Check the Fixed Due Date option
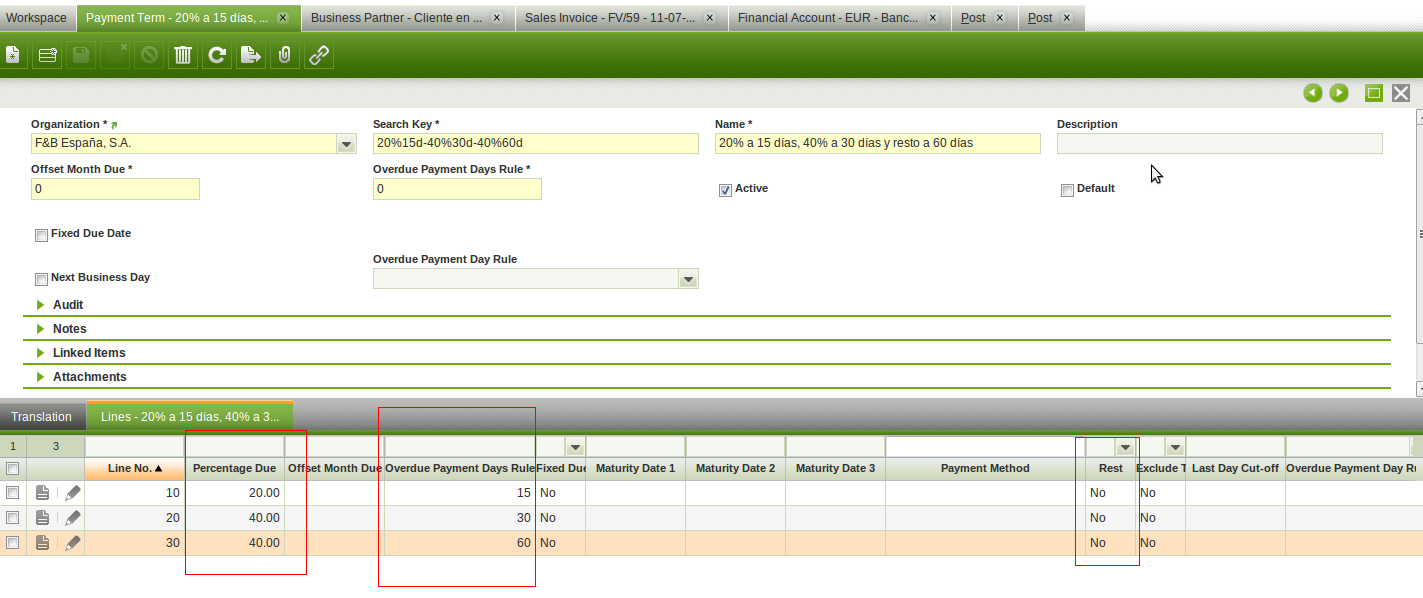The width and height of the screenshot is (1423, 598). click(41, 235)
